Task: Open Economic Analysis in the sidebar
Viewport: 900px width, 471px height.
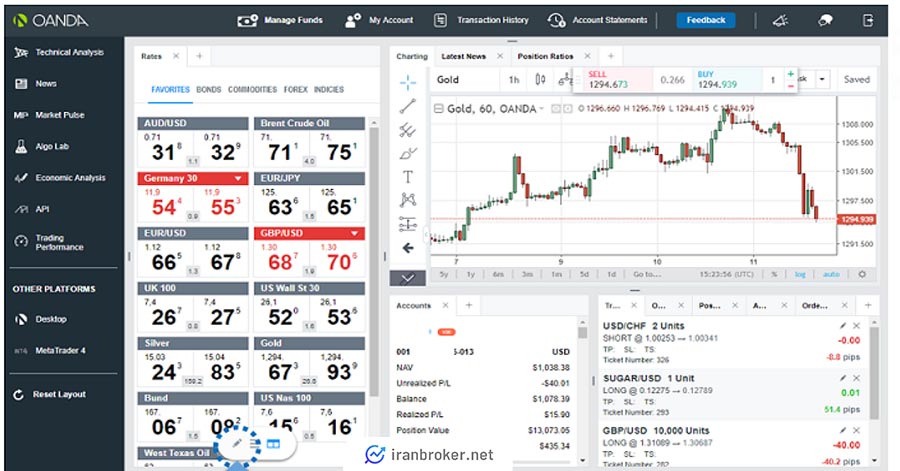Action: coord(60,178)
